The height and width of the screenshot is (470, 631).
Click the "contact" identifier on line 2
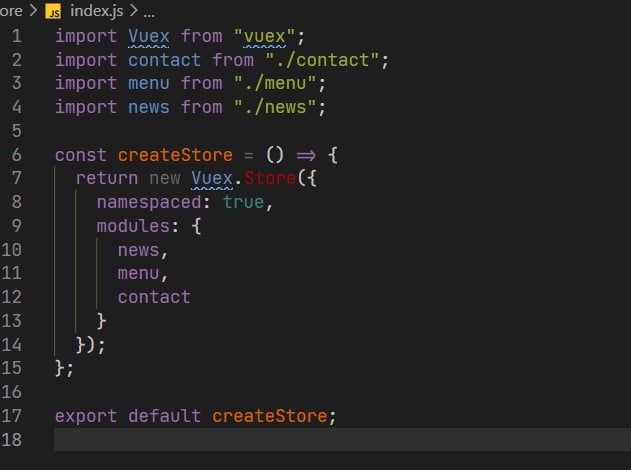[x=165, y=60]
